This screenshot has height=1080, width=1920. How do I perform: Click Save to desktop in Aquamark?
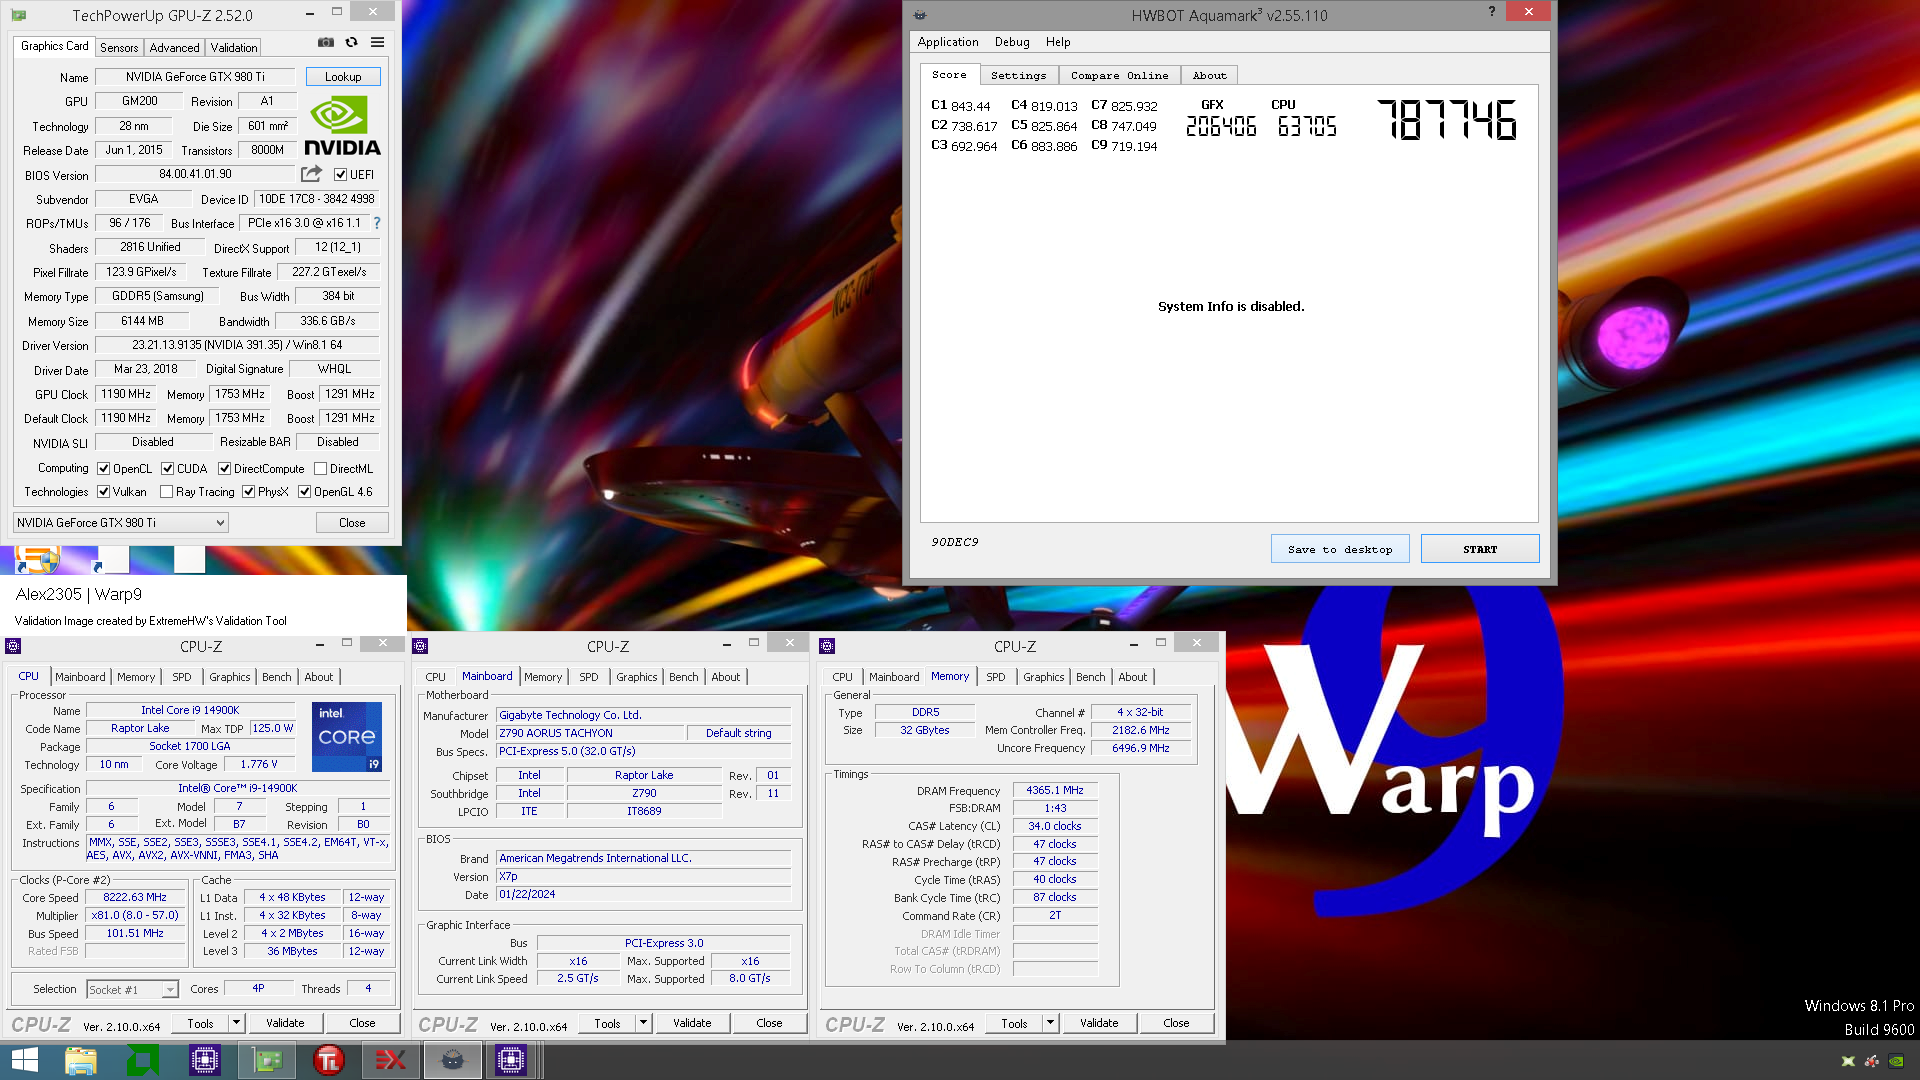point(1340,549)
